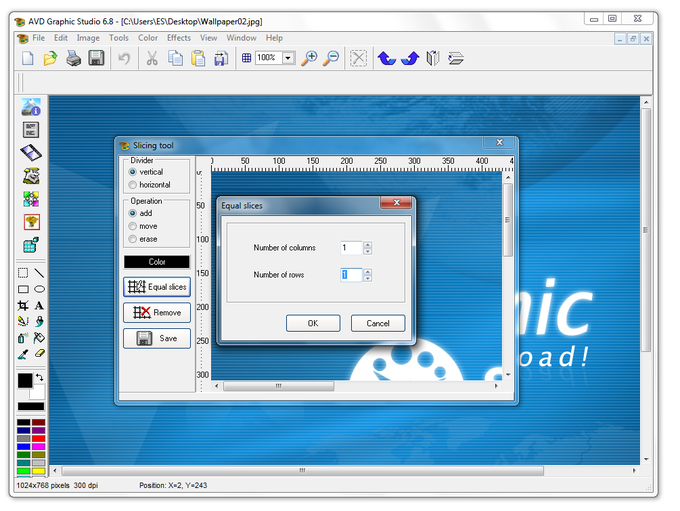Image resolution: width=680 pixels, height=511 pixels.
Task: Click the Zoom in magnifier icon
Action: click(x=309, y=58)
